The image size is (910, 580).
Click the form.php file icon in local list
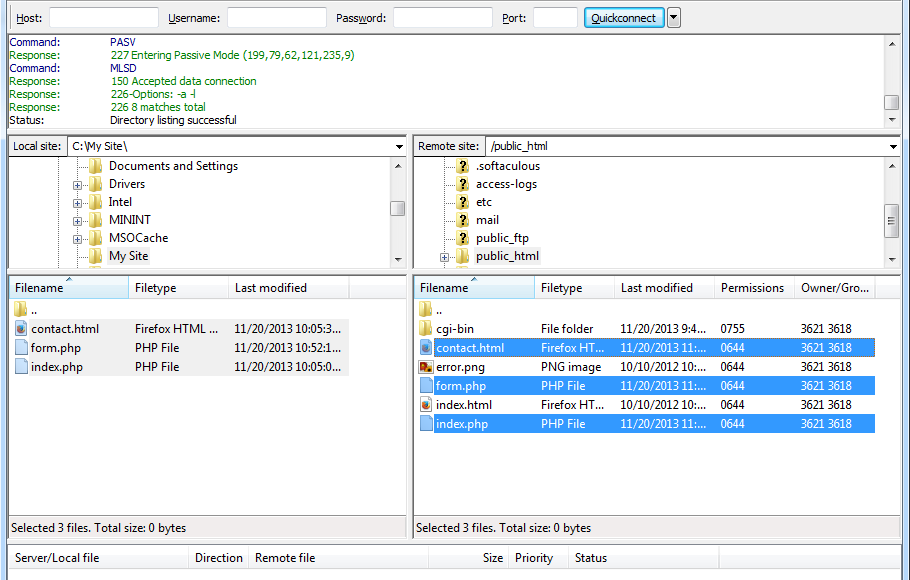[21, 348]
